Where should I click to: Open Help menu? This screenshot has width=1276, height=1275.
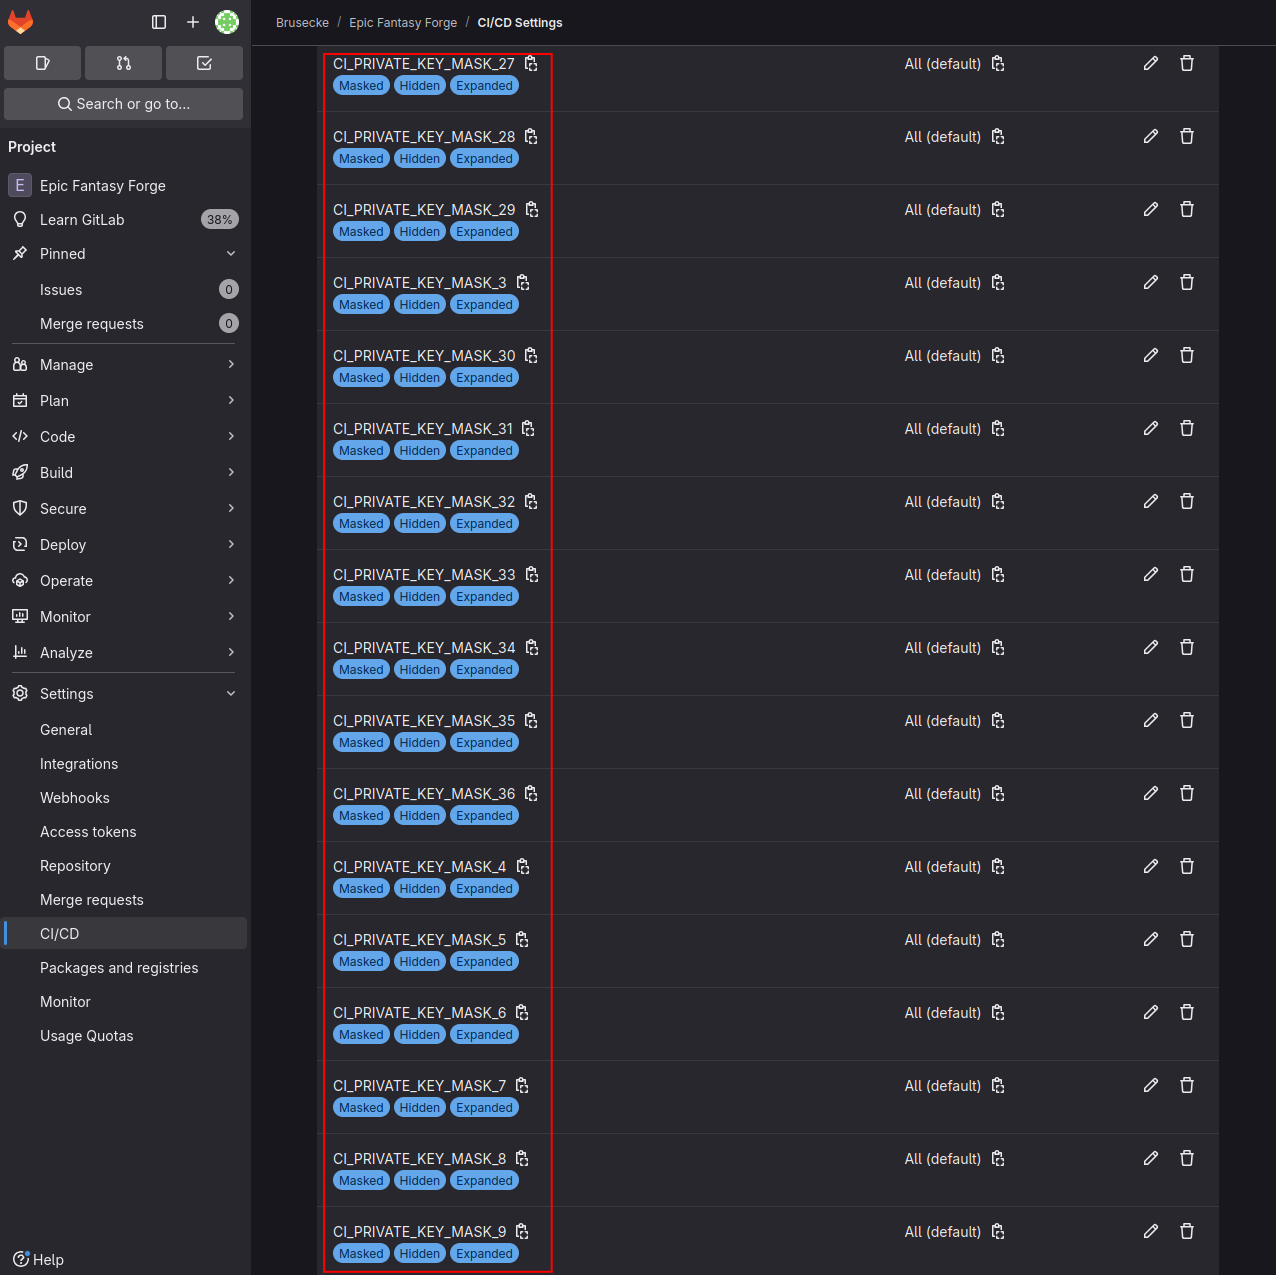pos(38,1260)
